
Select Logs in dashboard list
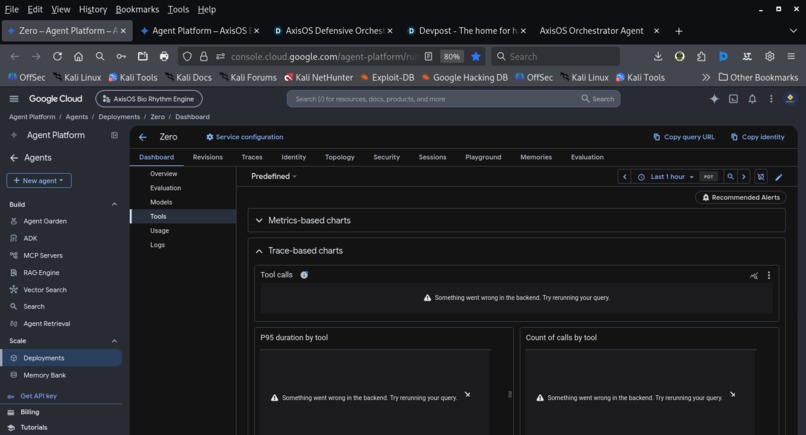(x=157, y=245)
